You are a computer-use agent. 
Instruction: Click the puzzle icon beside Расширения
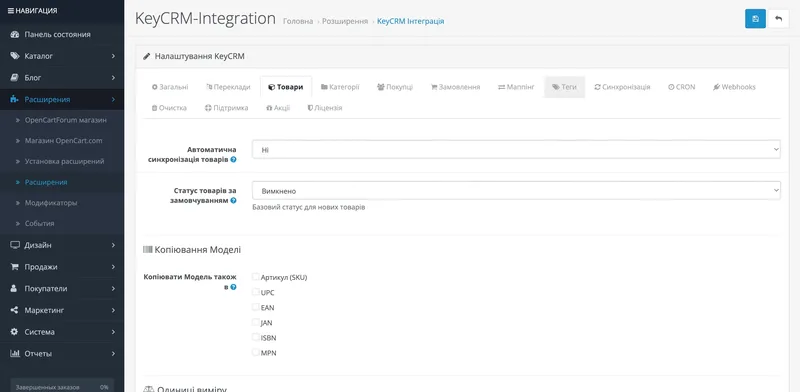click(x=15, y=100)
